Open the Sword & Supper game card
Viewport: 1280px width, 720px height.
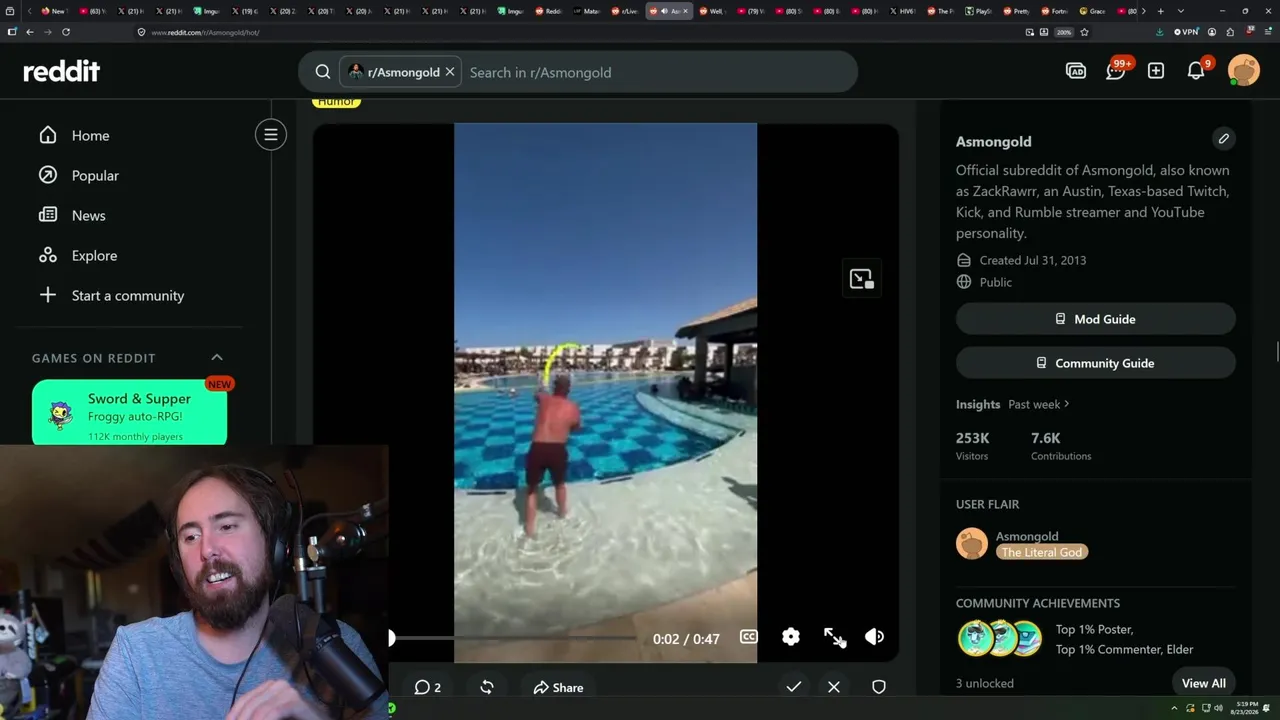tap(130, 413)
